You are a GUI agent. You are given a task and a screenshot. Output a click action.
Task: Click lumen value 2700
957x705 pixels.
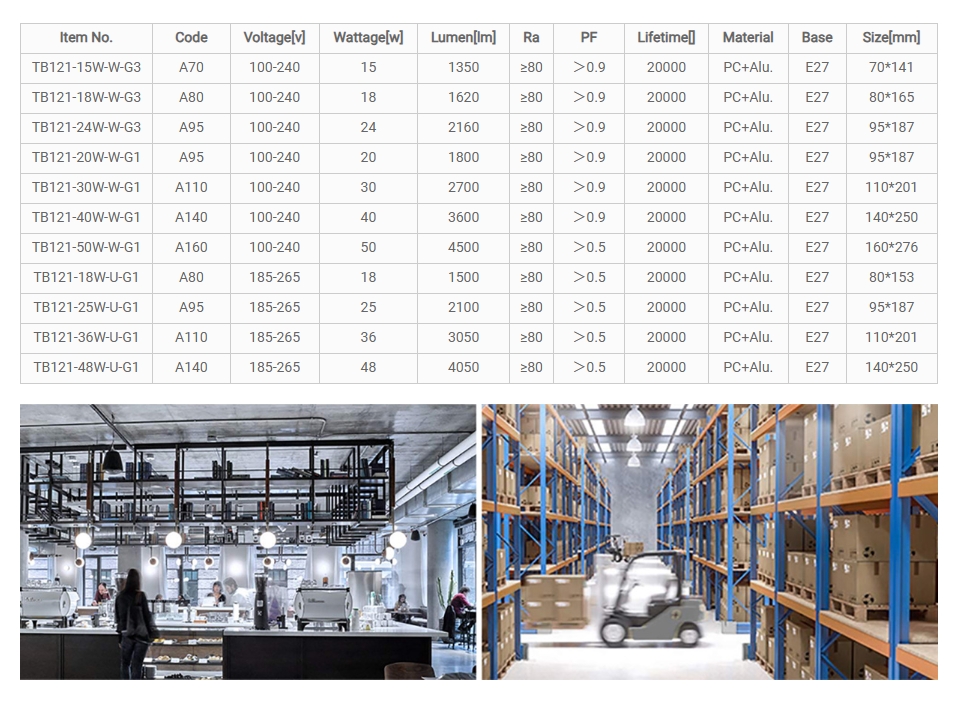463,187
